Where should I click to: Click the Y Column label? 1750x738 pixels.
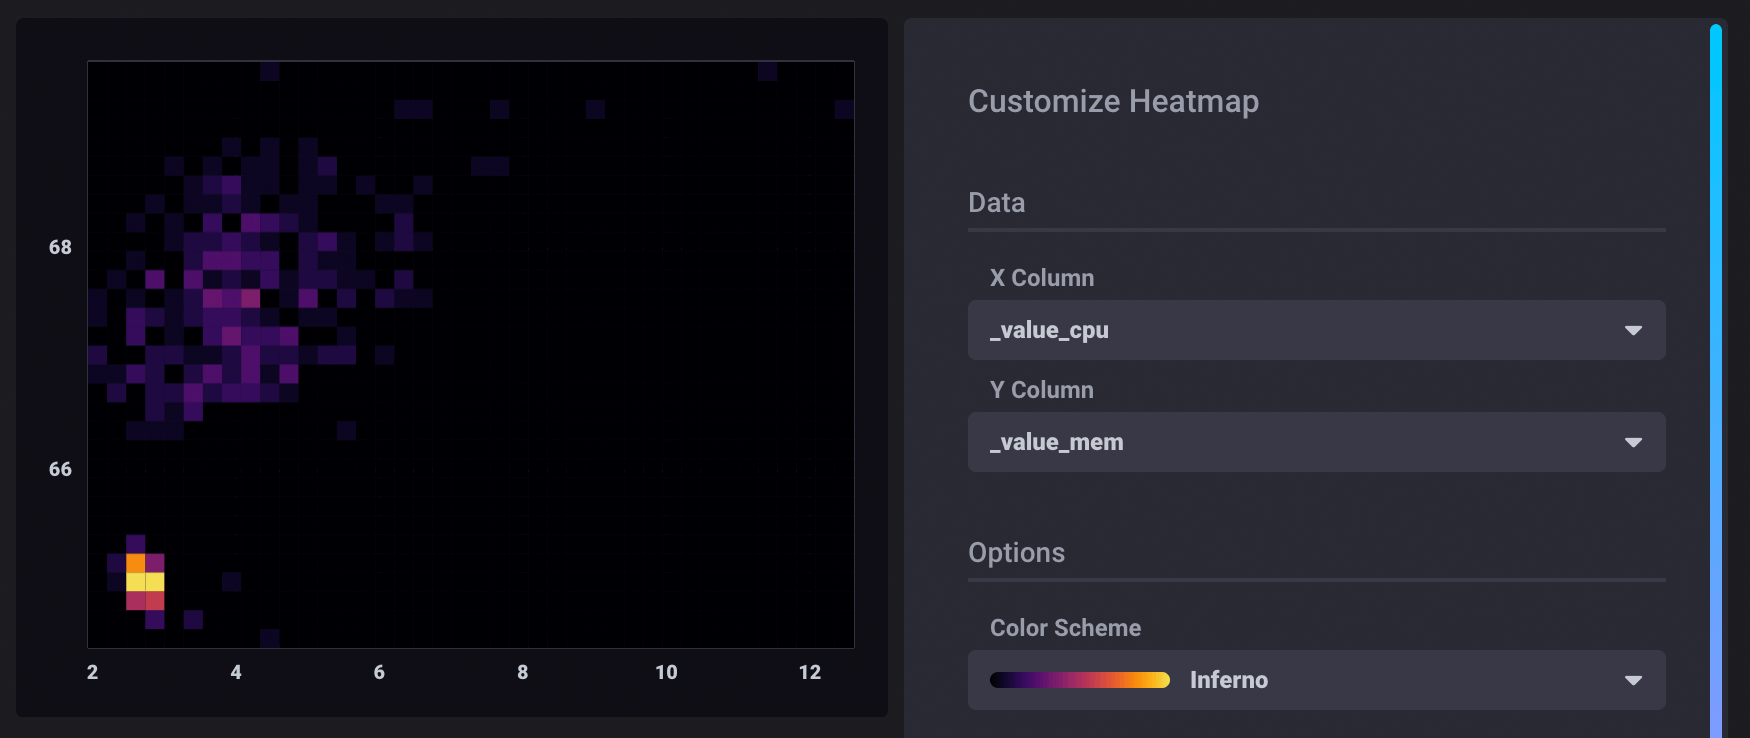1041,390
